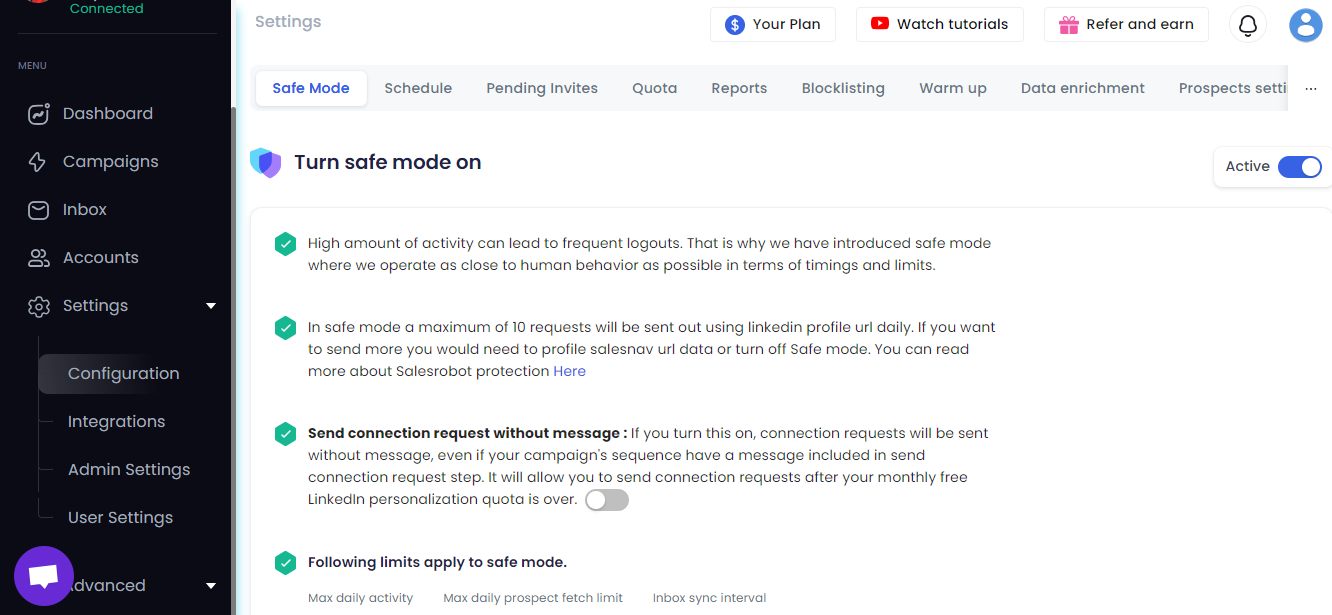Viewport: 1332px width, 615px height.
Task: Open the Inbox via its sidebar icon
Action: click(38, 209)
